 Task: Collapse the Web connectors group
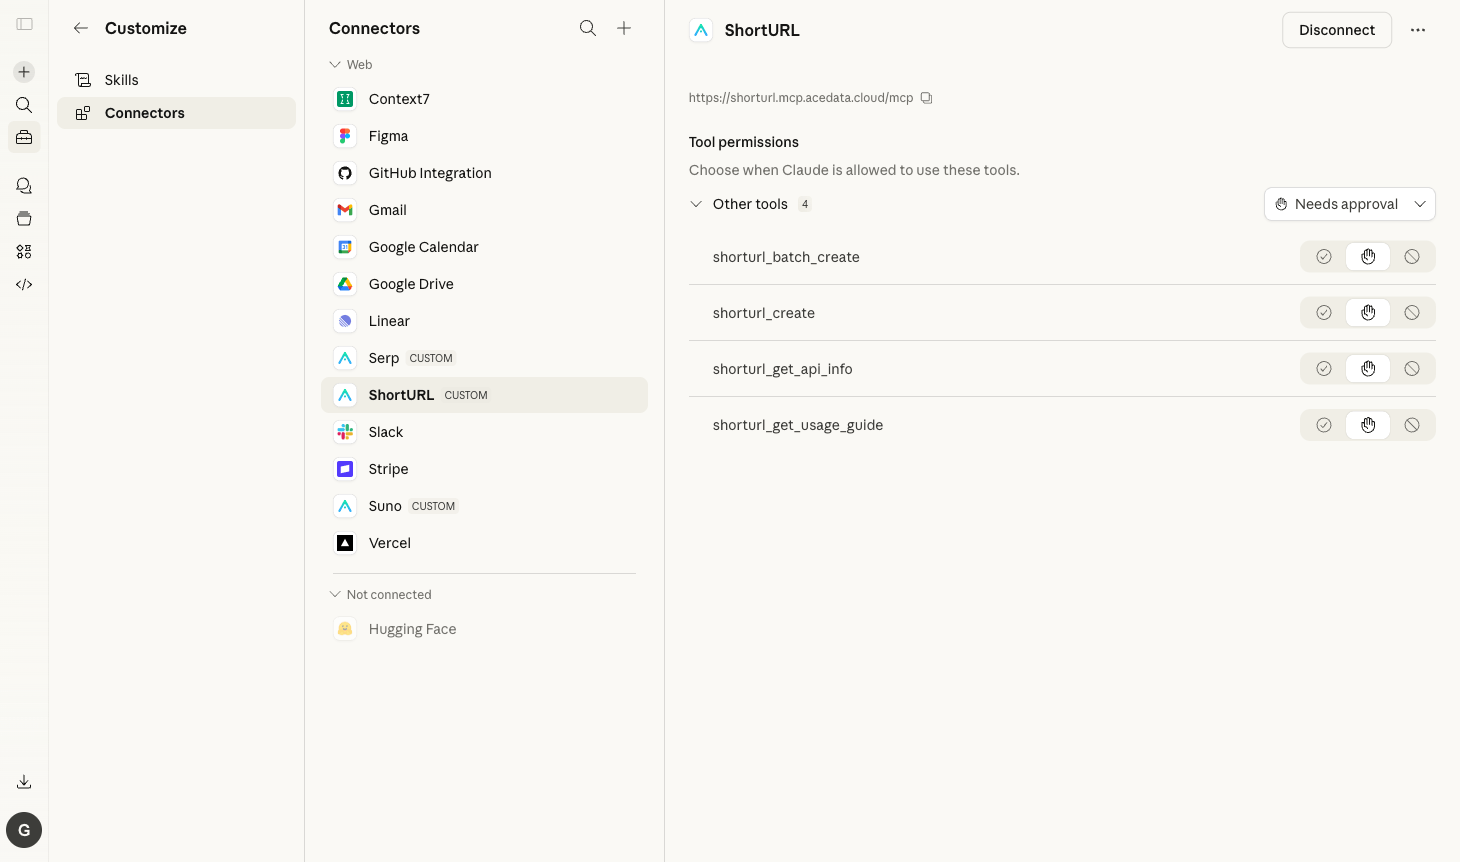(335, 65)
